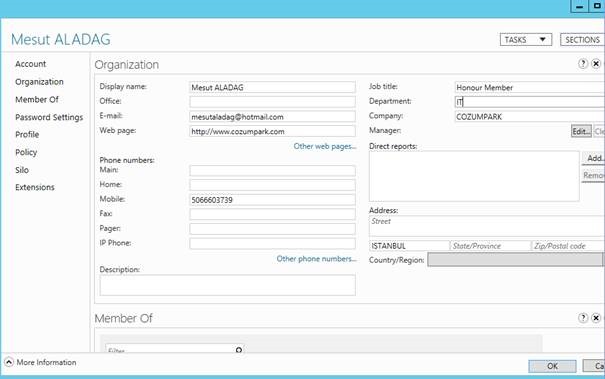Go to Member Of section in sidebar
This screenshot has height=379, width=605.
point(37,100)
